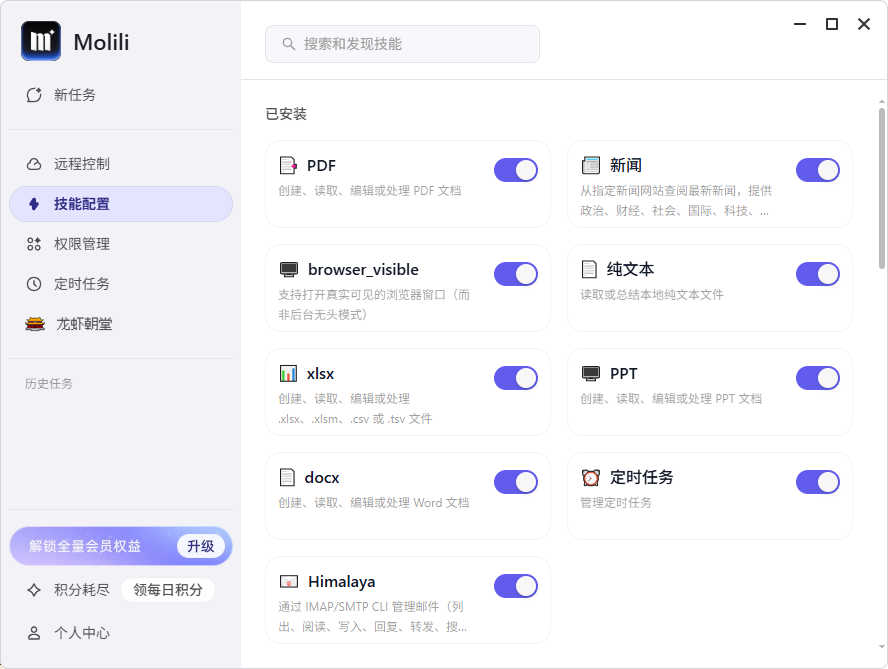Click the Himalaya skill title
Viewport: 888px width, 669px height.
[x=341, y=582]
